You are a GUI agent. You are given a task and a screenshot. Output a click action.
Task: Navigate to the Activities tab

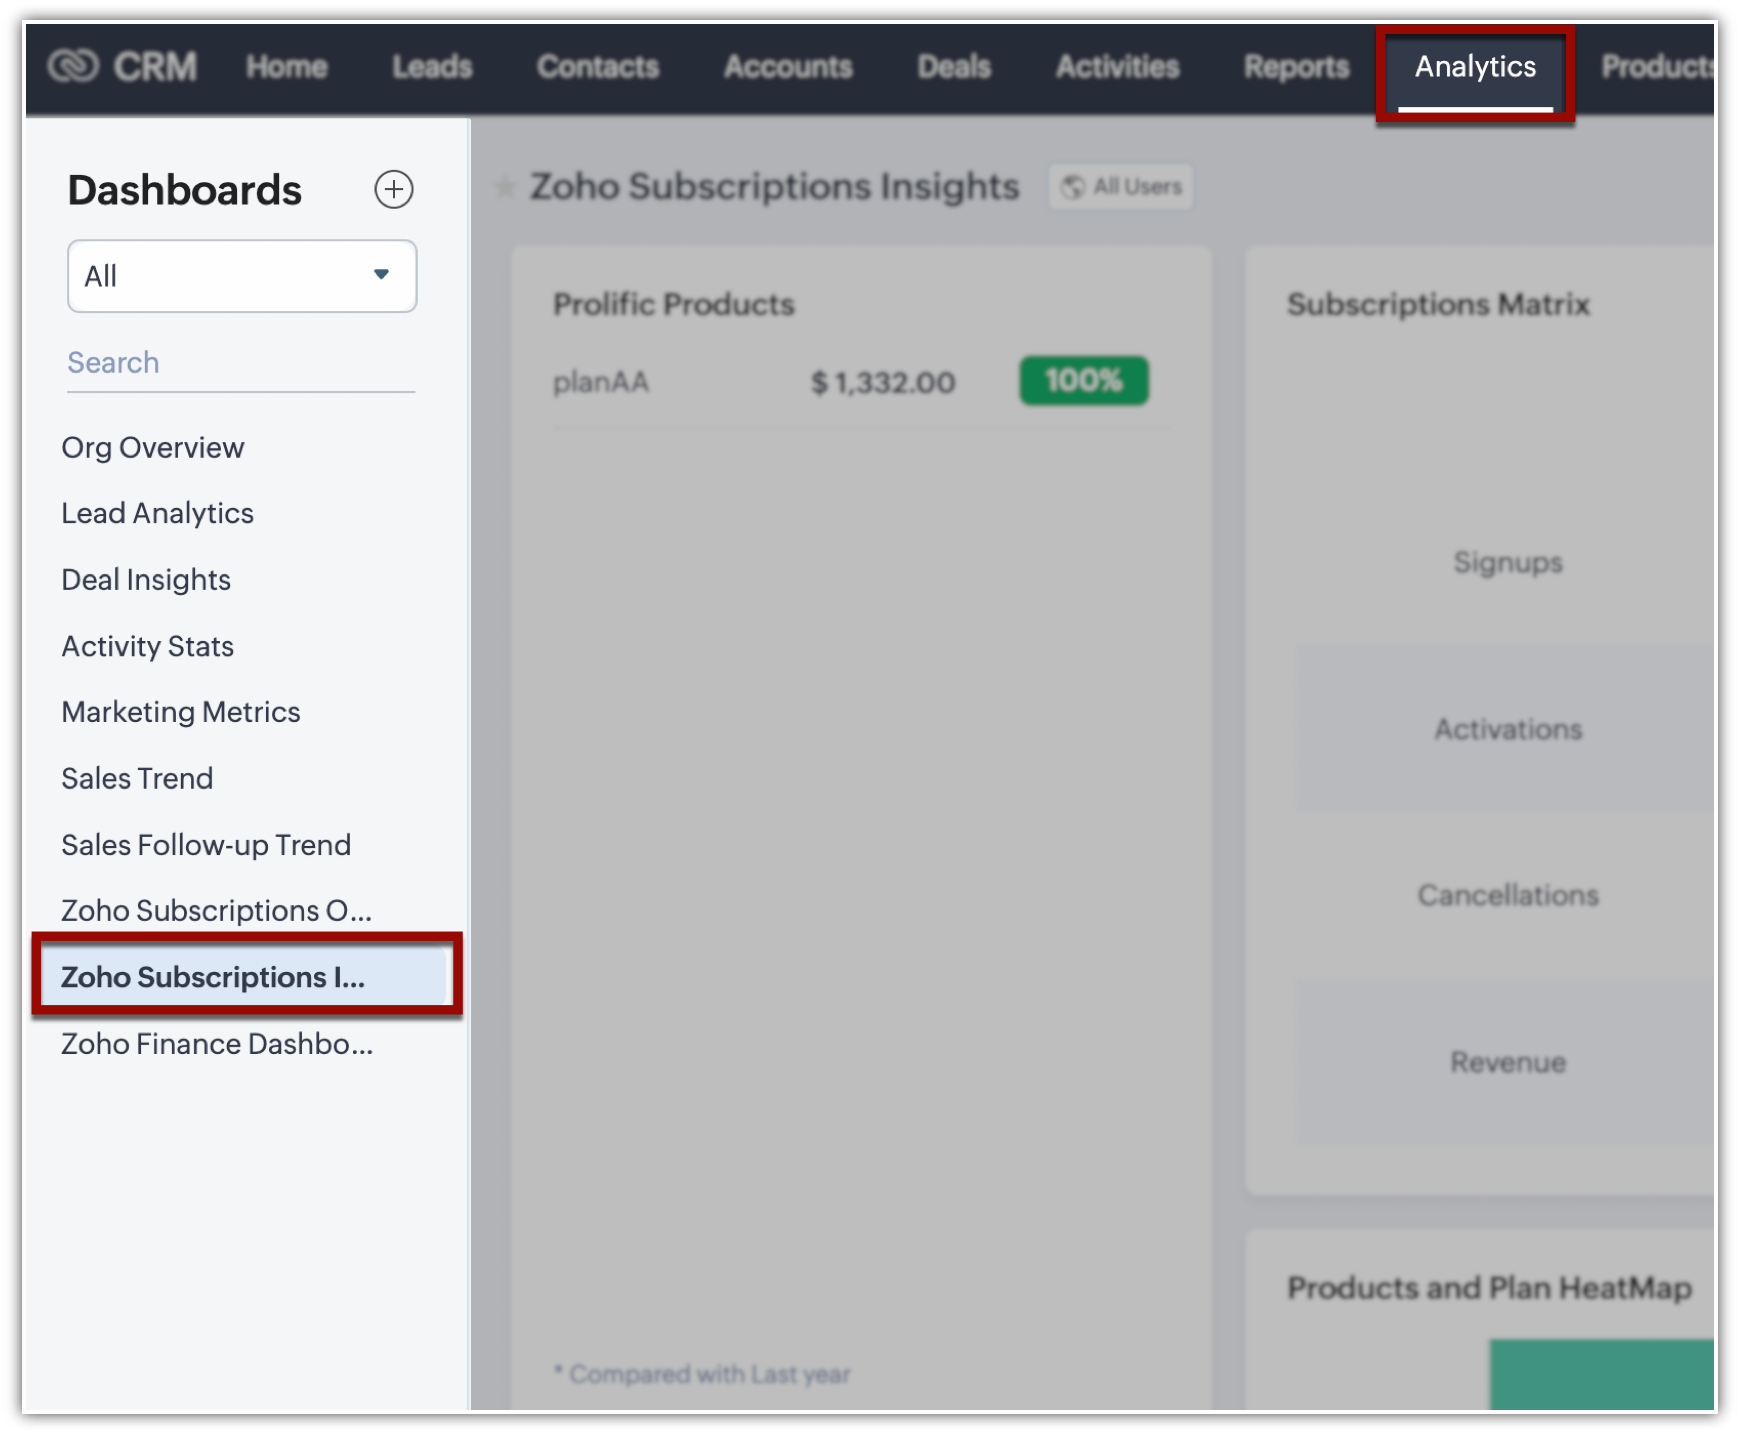1118,67
